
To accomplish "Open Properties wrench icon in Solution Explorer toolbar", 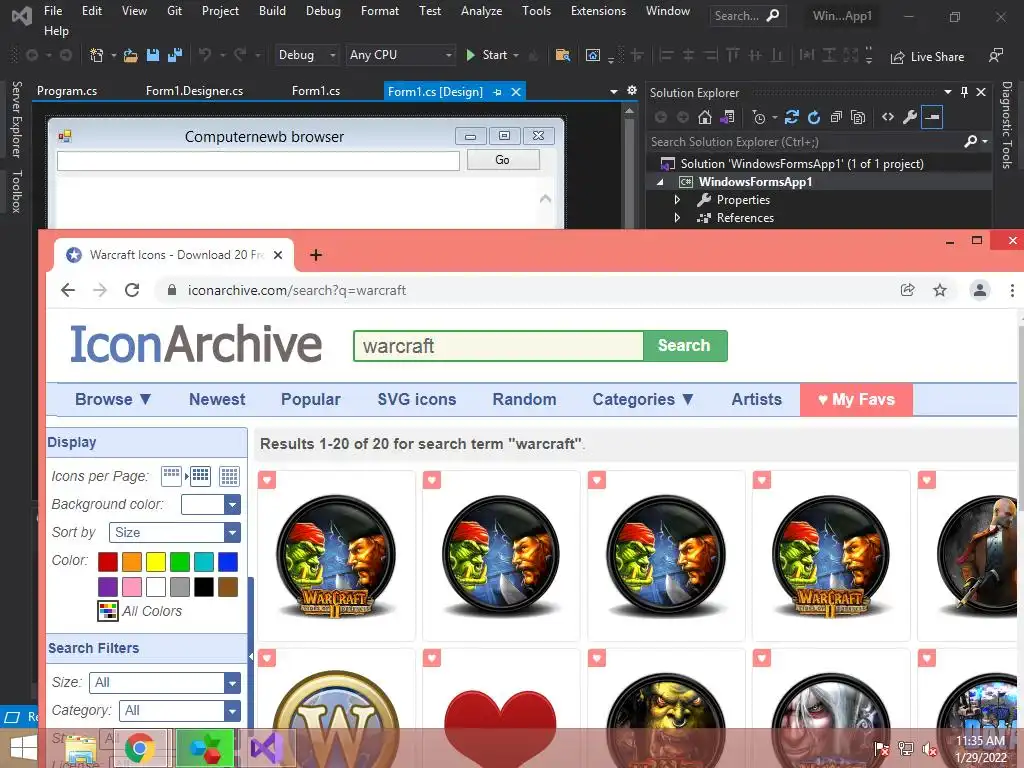I will (910, 118).
